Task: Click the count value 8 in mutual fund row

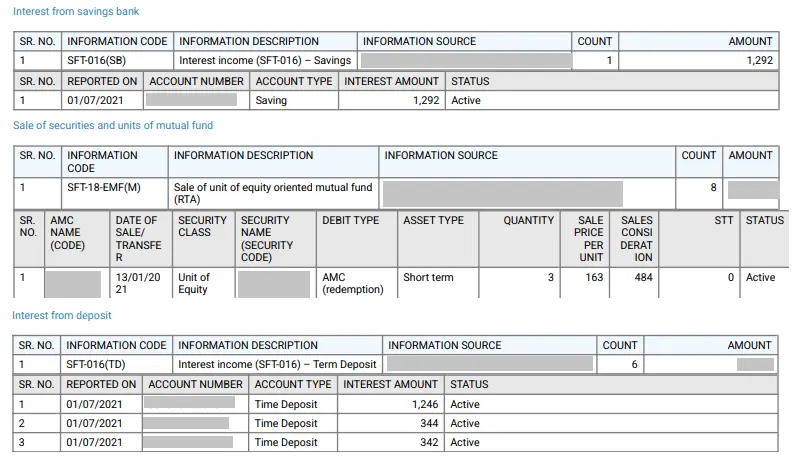Action: coord(713,187)
